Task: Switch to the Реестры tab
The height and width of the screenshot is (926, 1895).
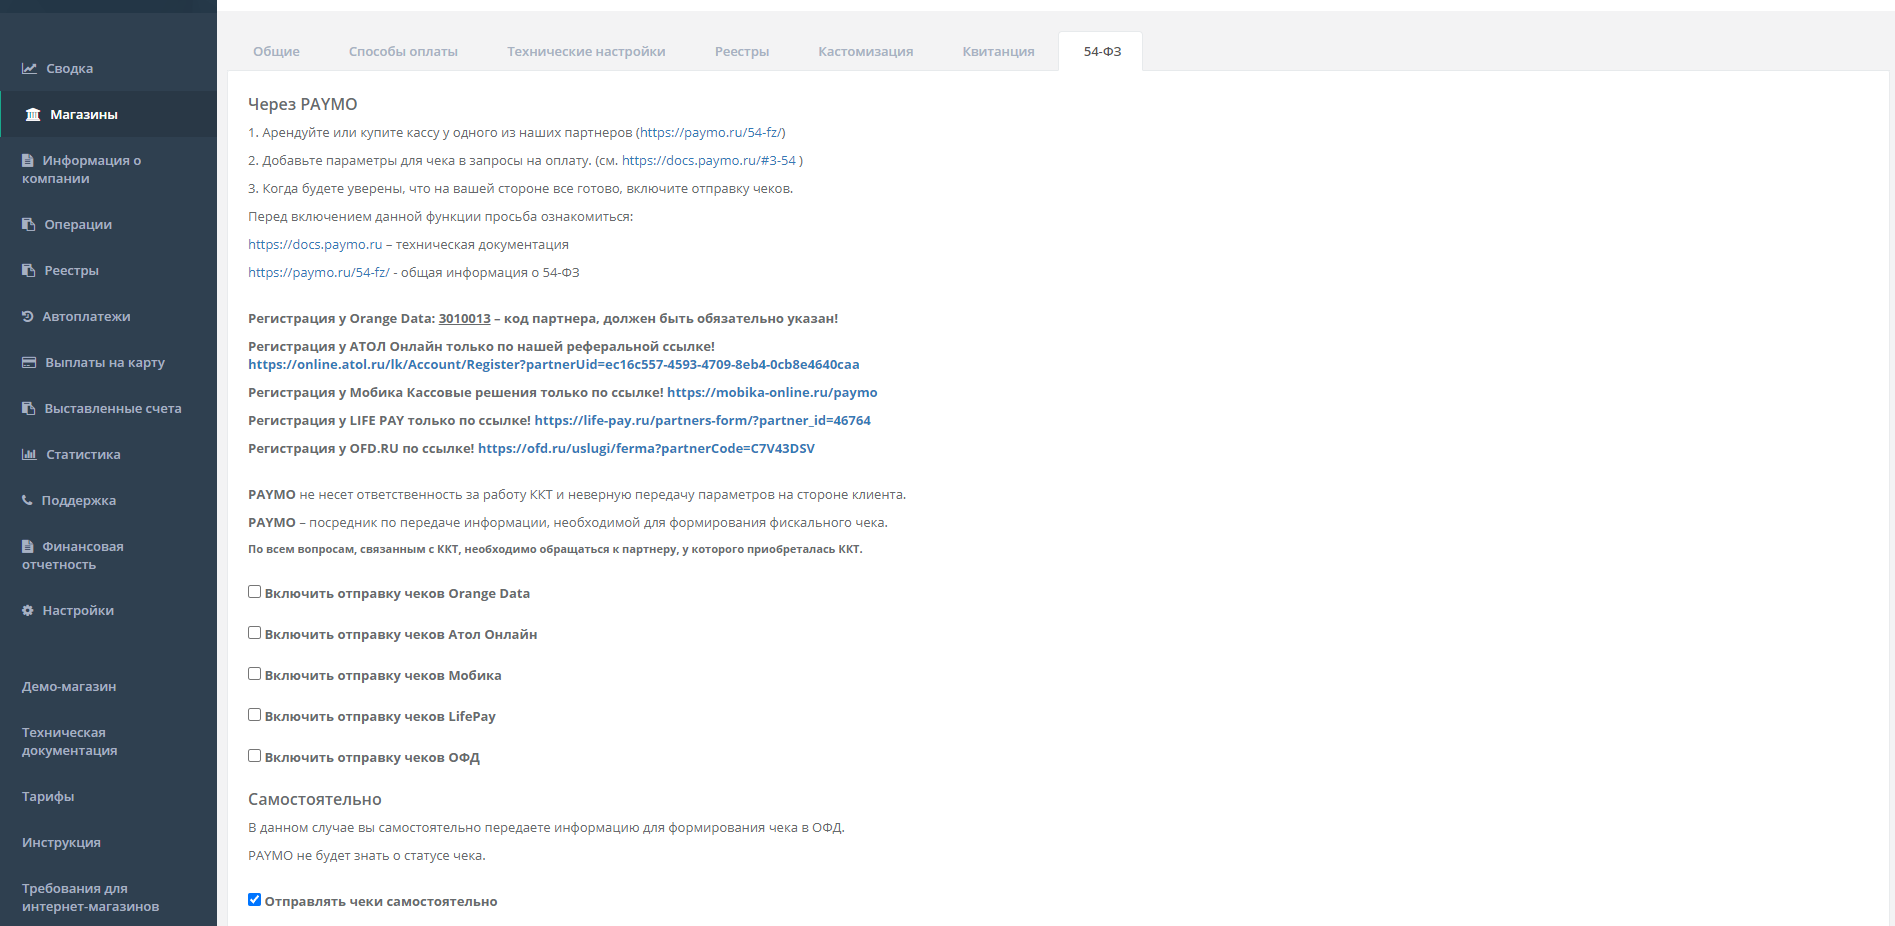Action: (742, 52)
